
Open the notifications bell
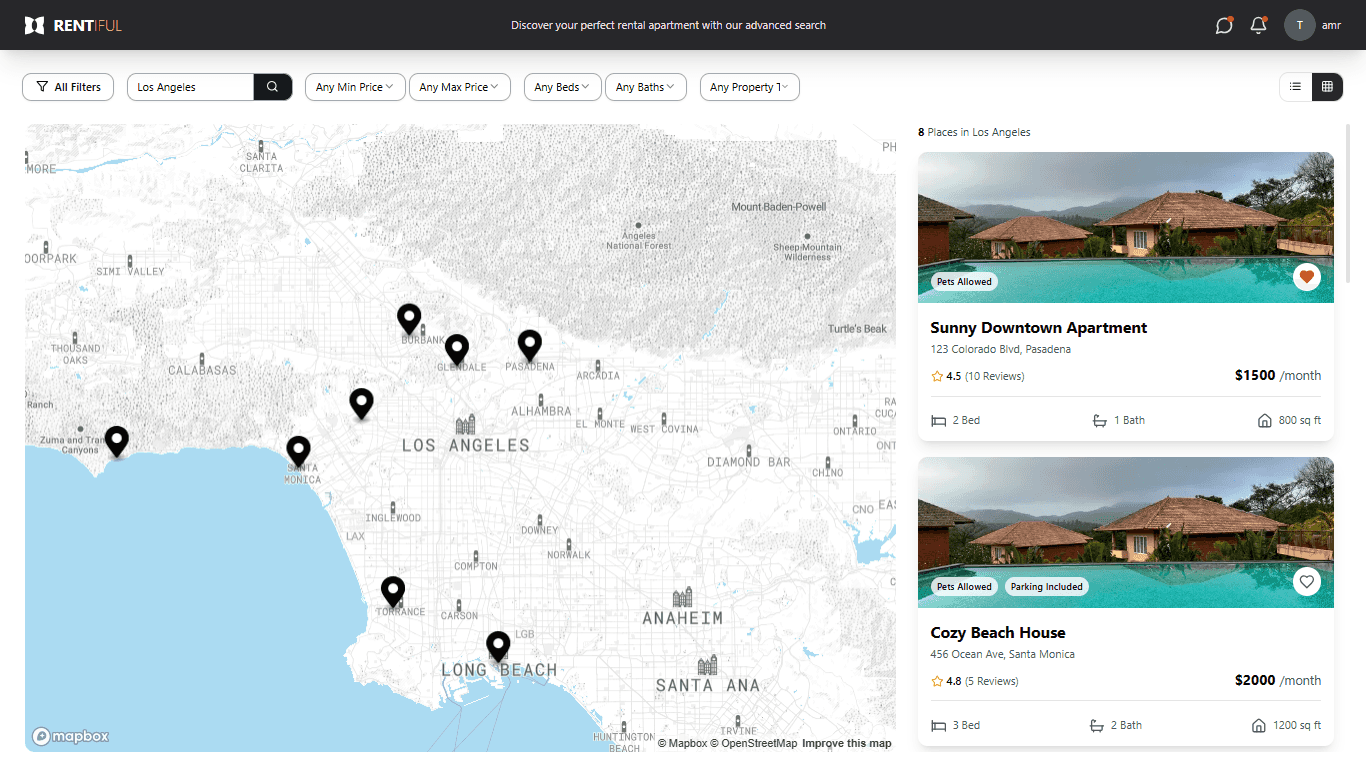pos(1258,25)
